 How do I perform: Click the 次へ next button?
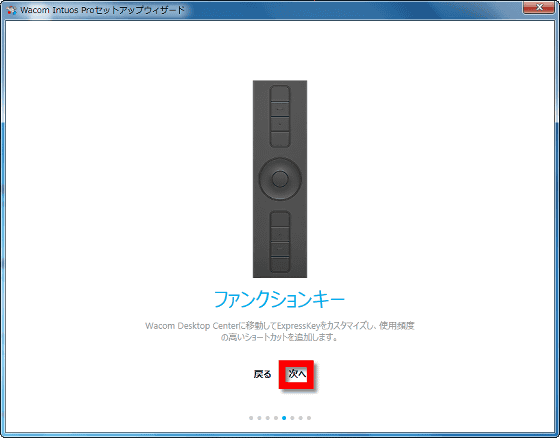[x=297, y=374]
